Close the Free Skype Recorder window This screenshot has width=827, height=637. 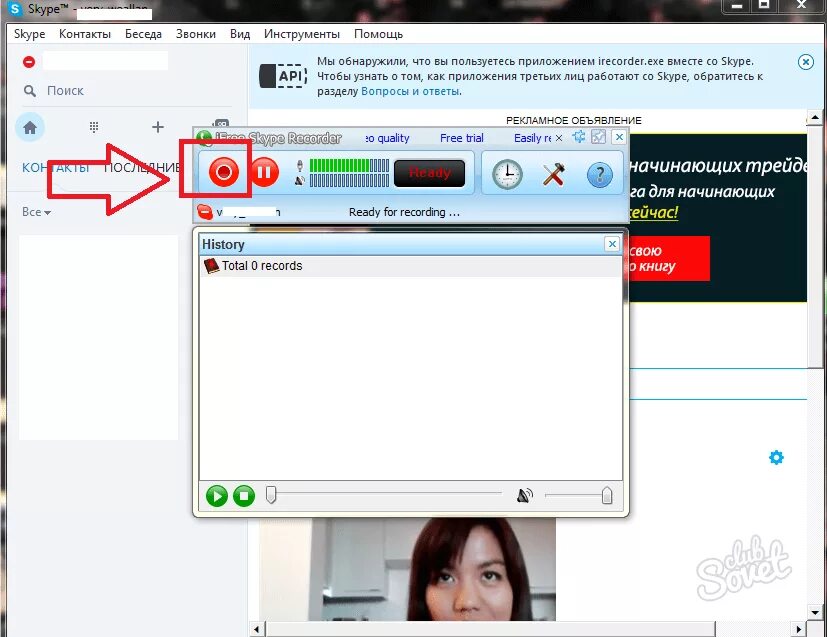click(619, 138)
